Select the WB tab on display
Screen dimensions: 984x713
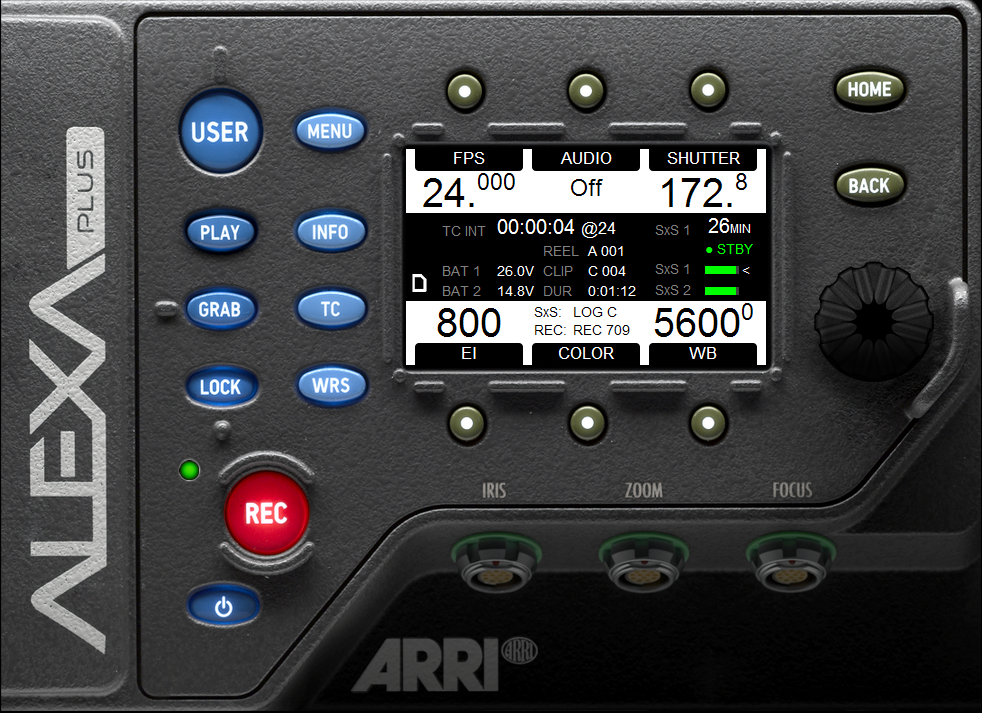pos(703,354)
